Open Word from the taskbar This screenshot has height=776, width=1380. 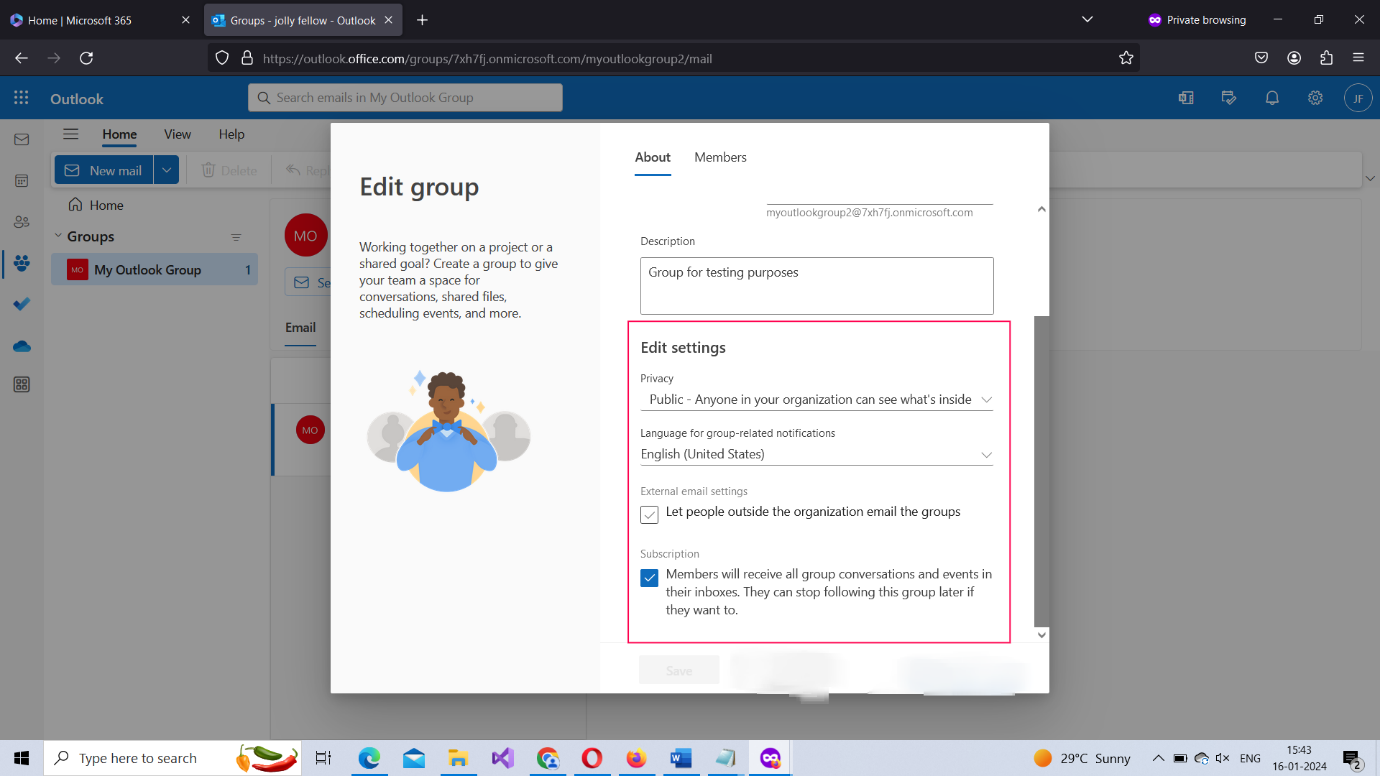pyautogui.click(x=681, y=758)
